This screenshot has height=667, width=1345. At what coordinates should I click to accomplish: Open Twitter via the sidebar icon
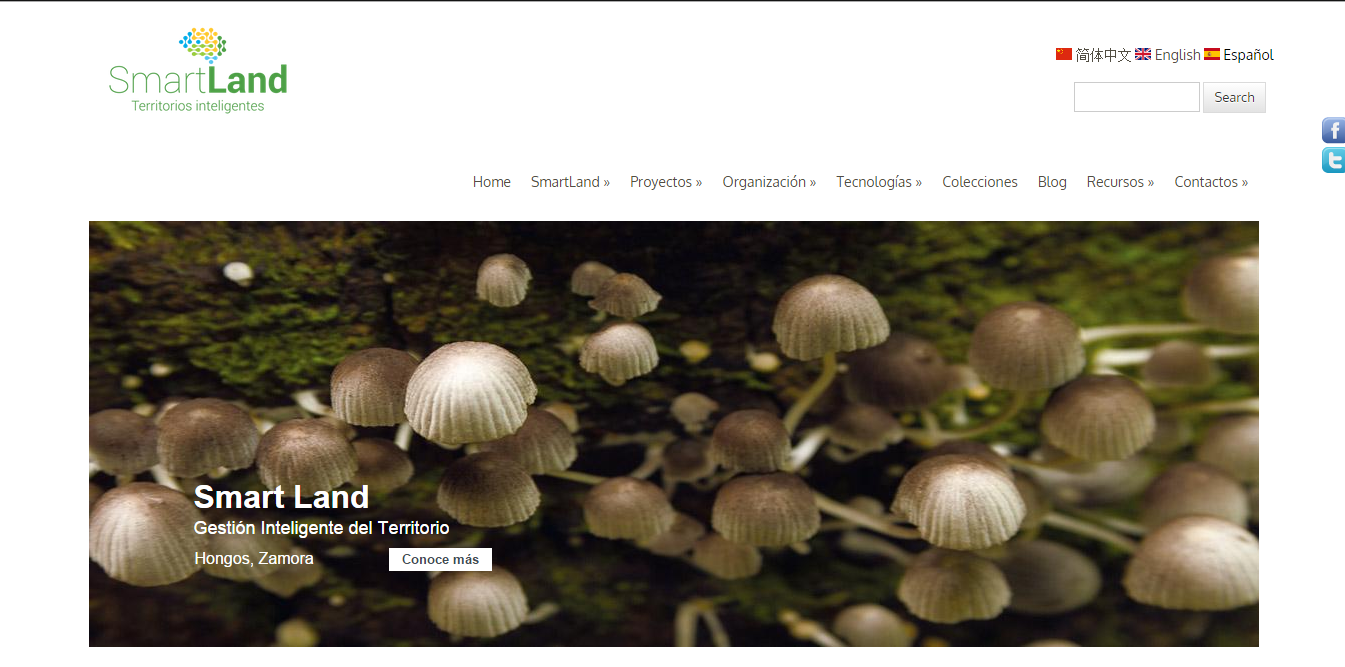coord(1332,160)
